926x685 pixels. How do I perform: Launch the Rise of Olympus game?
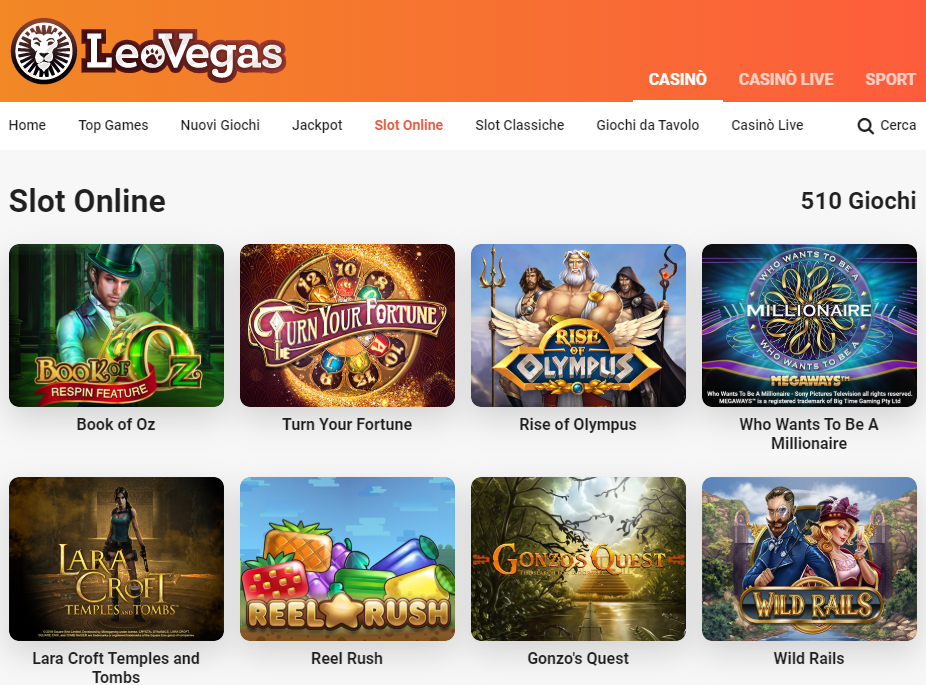coord(578,325)
